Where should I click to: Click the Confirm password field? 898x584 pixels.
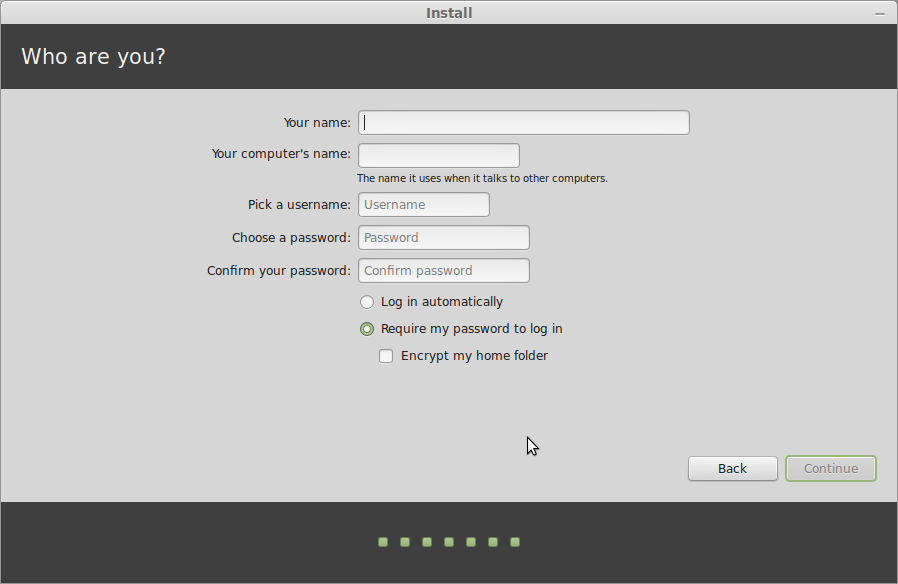click(444, 270)
